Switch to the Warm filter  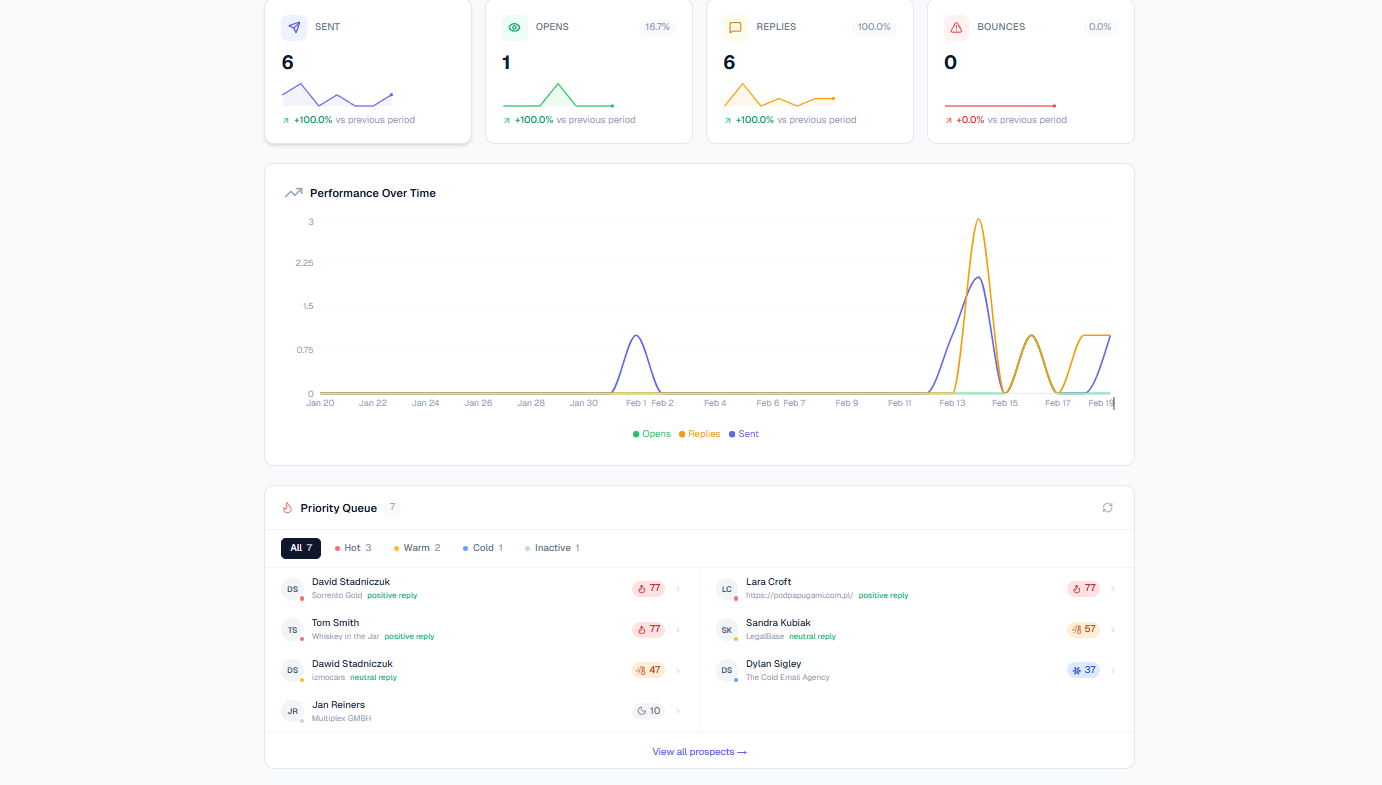pyautogui.click(x=416, y=547)
